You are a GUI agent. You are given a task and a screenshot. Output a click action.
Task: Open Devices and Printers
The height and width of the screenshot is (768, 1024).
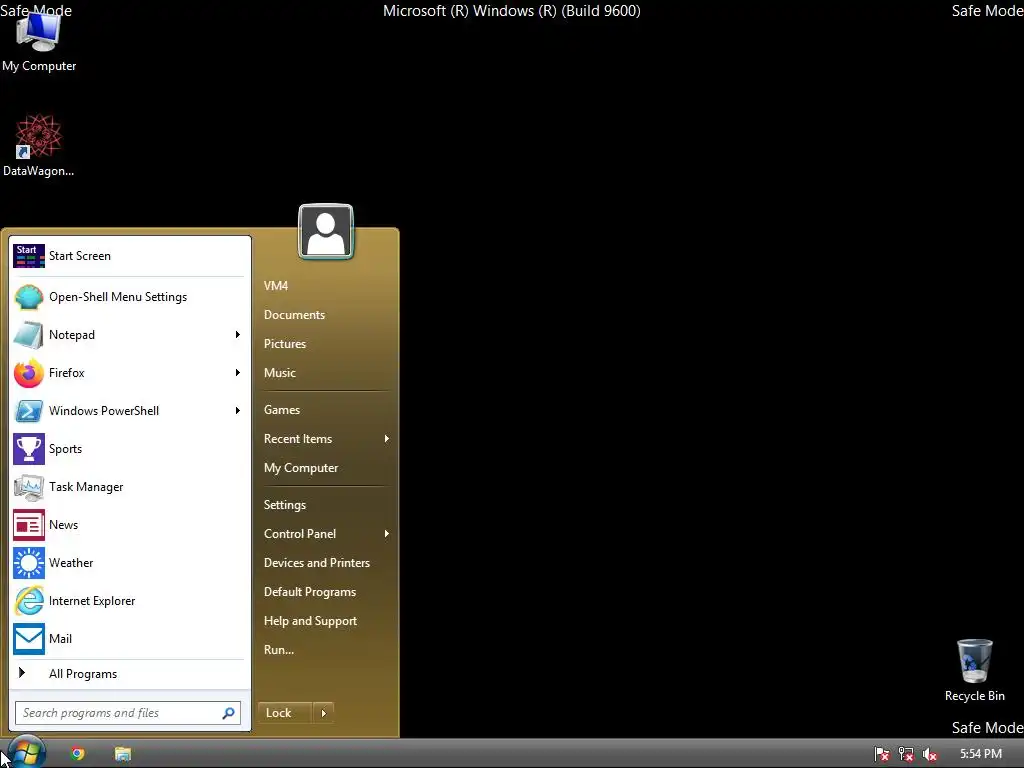317,563
